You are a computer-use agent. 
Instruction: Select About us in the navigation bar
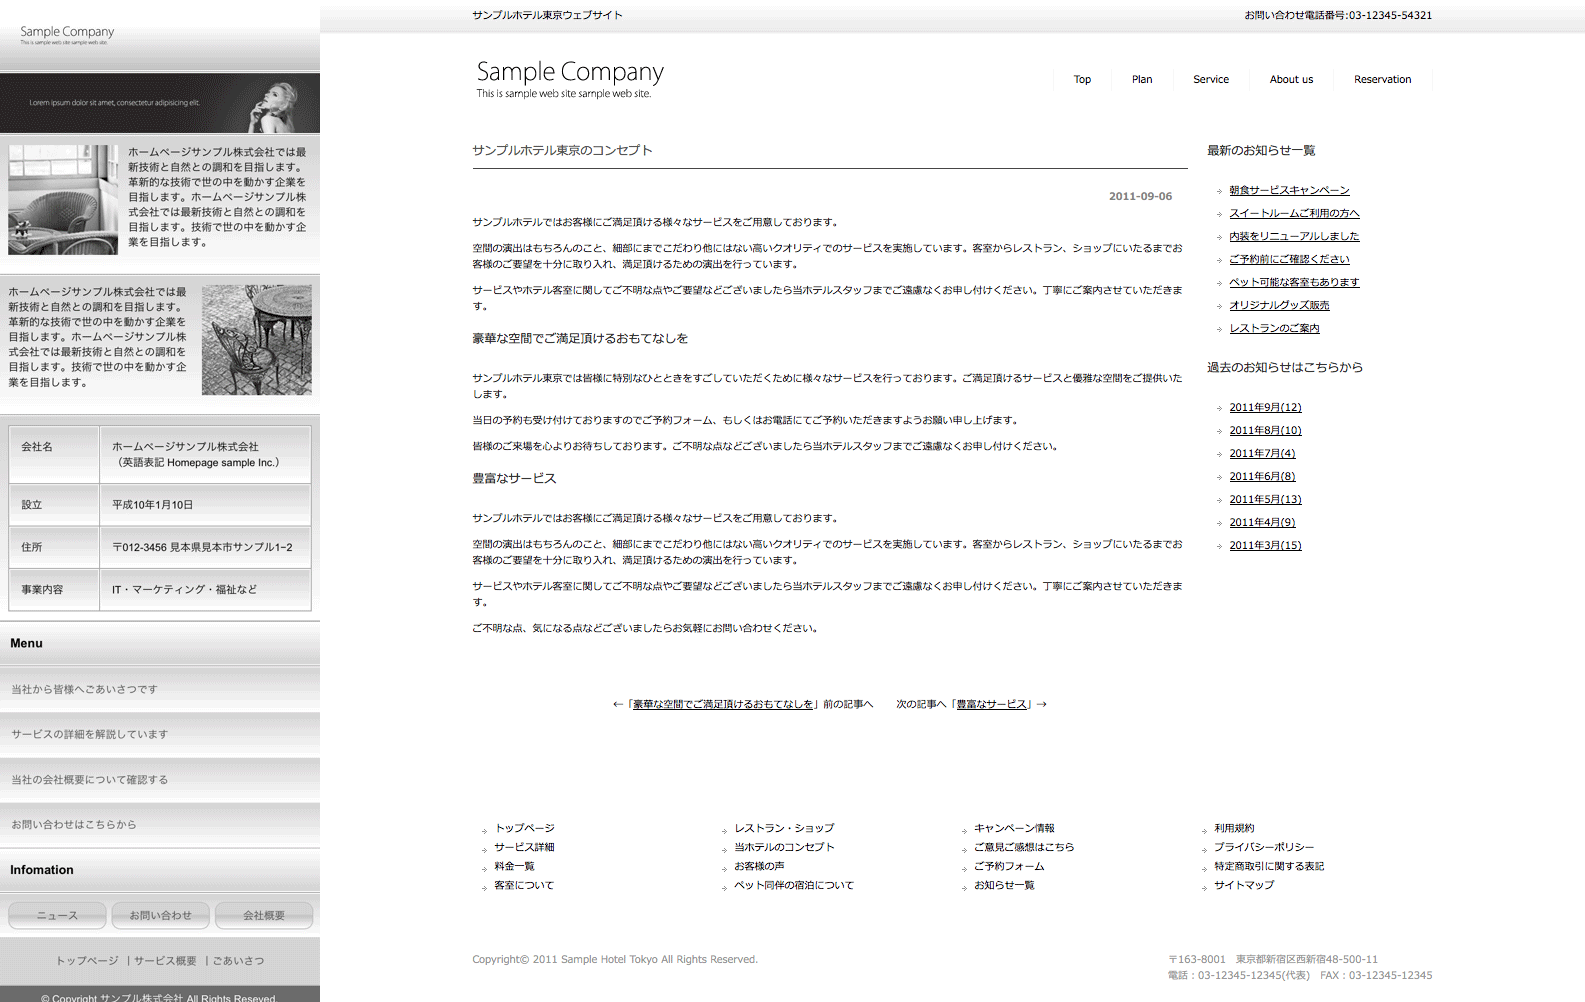point(1291,79)
